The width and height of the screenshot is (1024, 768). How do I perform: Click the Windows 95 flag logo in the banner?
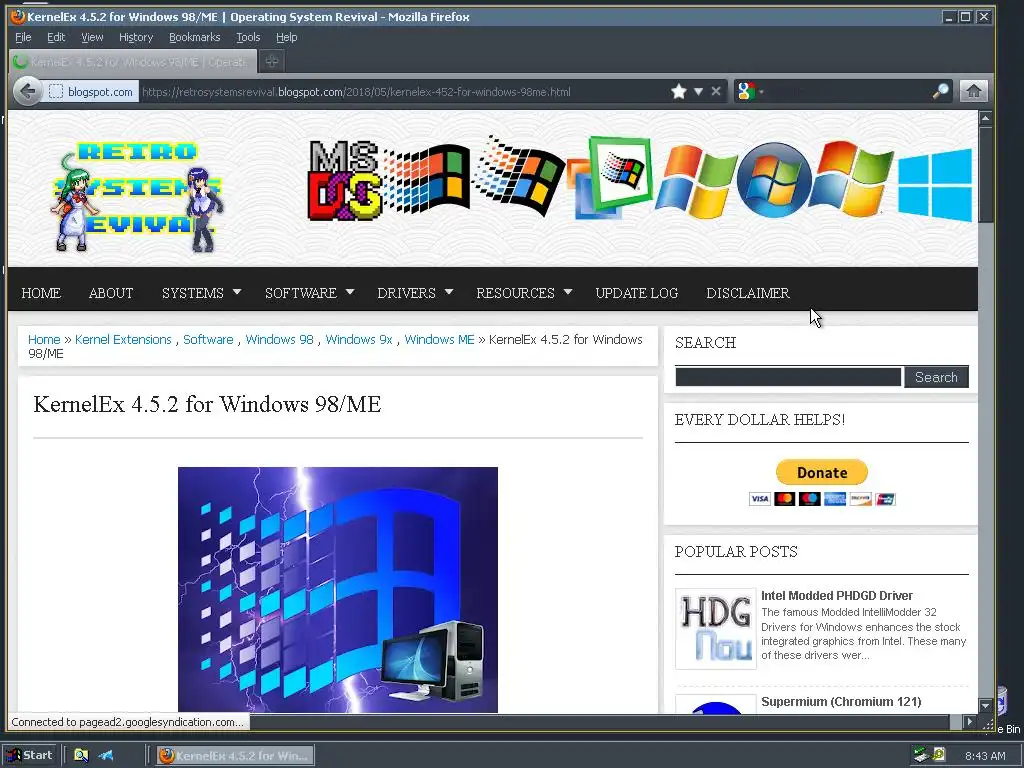pos(519,176)
